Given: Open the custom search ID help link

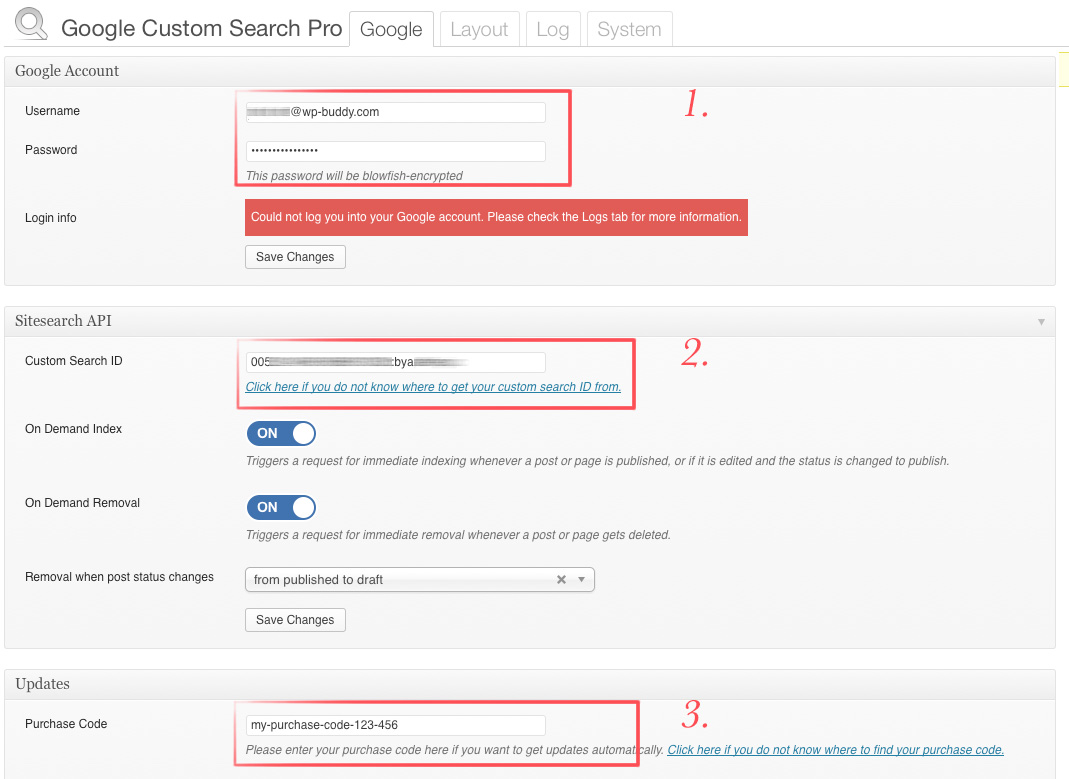Looking at the screenshot, I should tap(433, 387).
